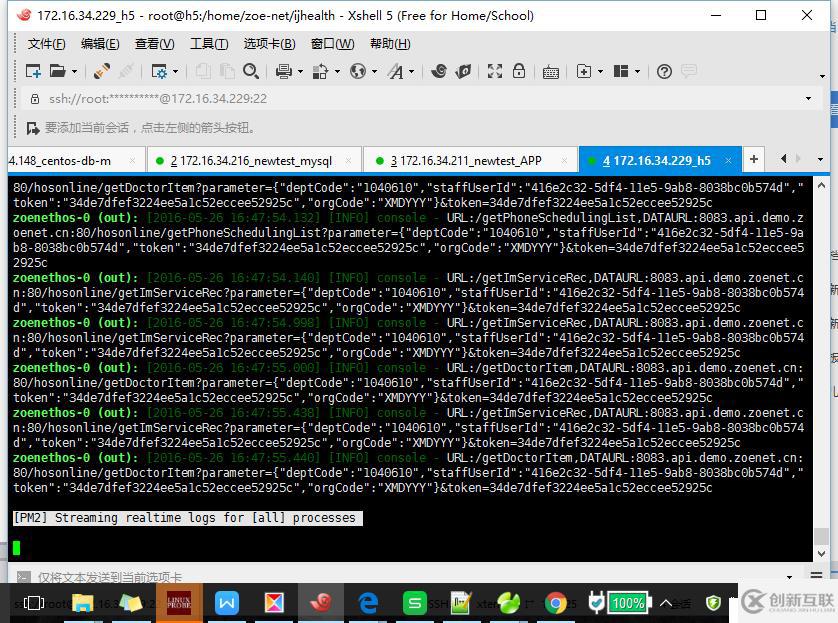Click the PM2 streaming logs line
Image resolution: width=838 pixels, height=623 pixels.
pyautogui.click(x=188, y=518)
